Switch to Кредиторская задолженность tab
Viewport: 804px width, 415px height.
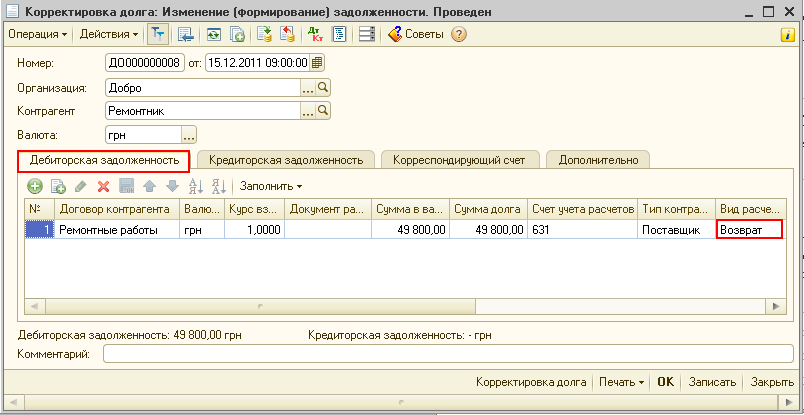point(286,160)
